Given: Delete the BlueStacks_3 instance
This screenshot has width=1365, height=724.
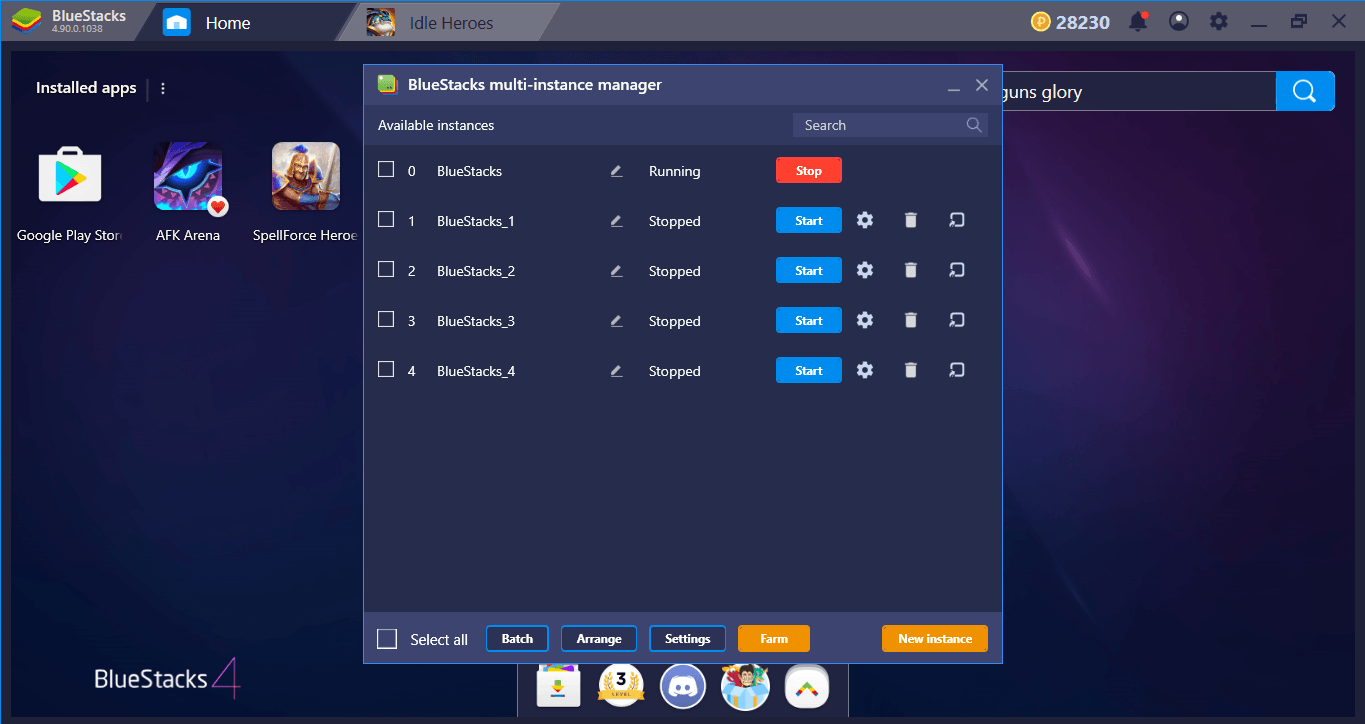Looking at the screenshot, I should pos(910,320).
